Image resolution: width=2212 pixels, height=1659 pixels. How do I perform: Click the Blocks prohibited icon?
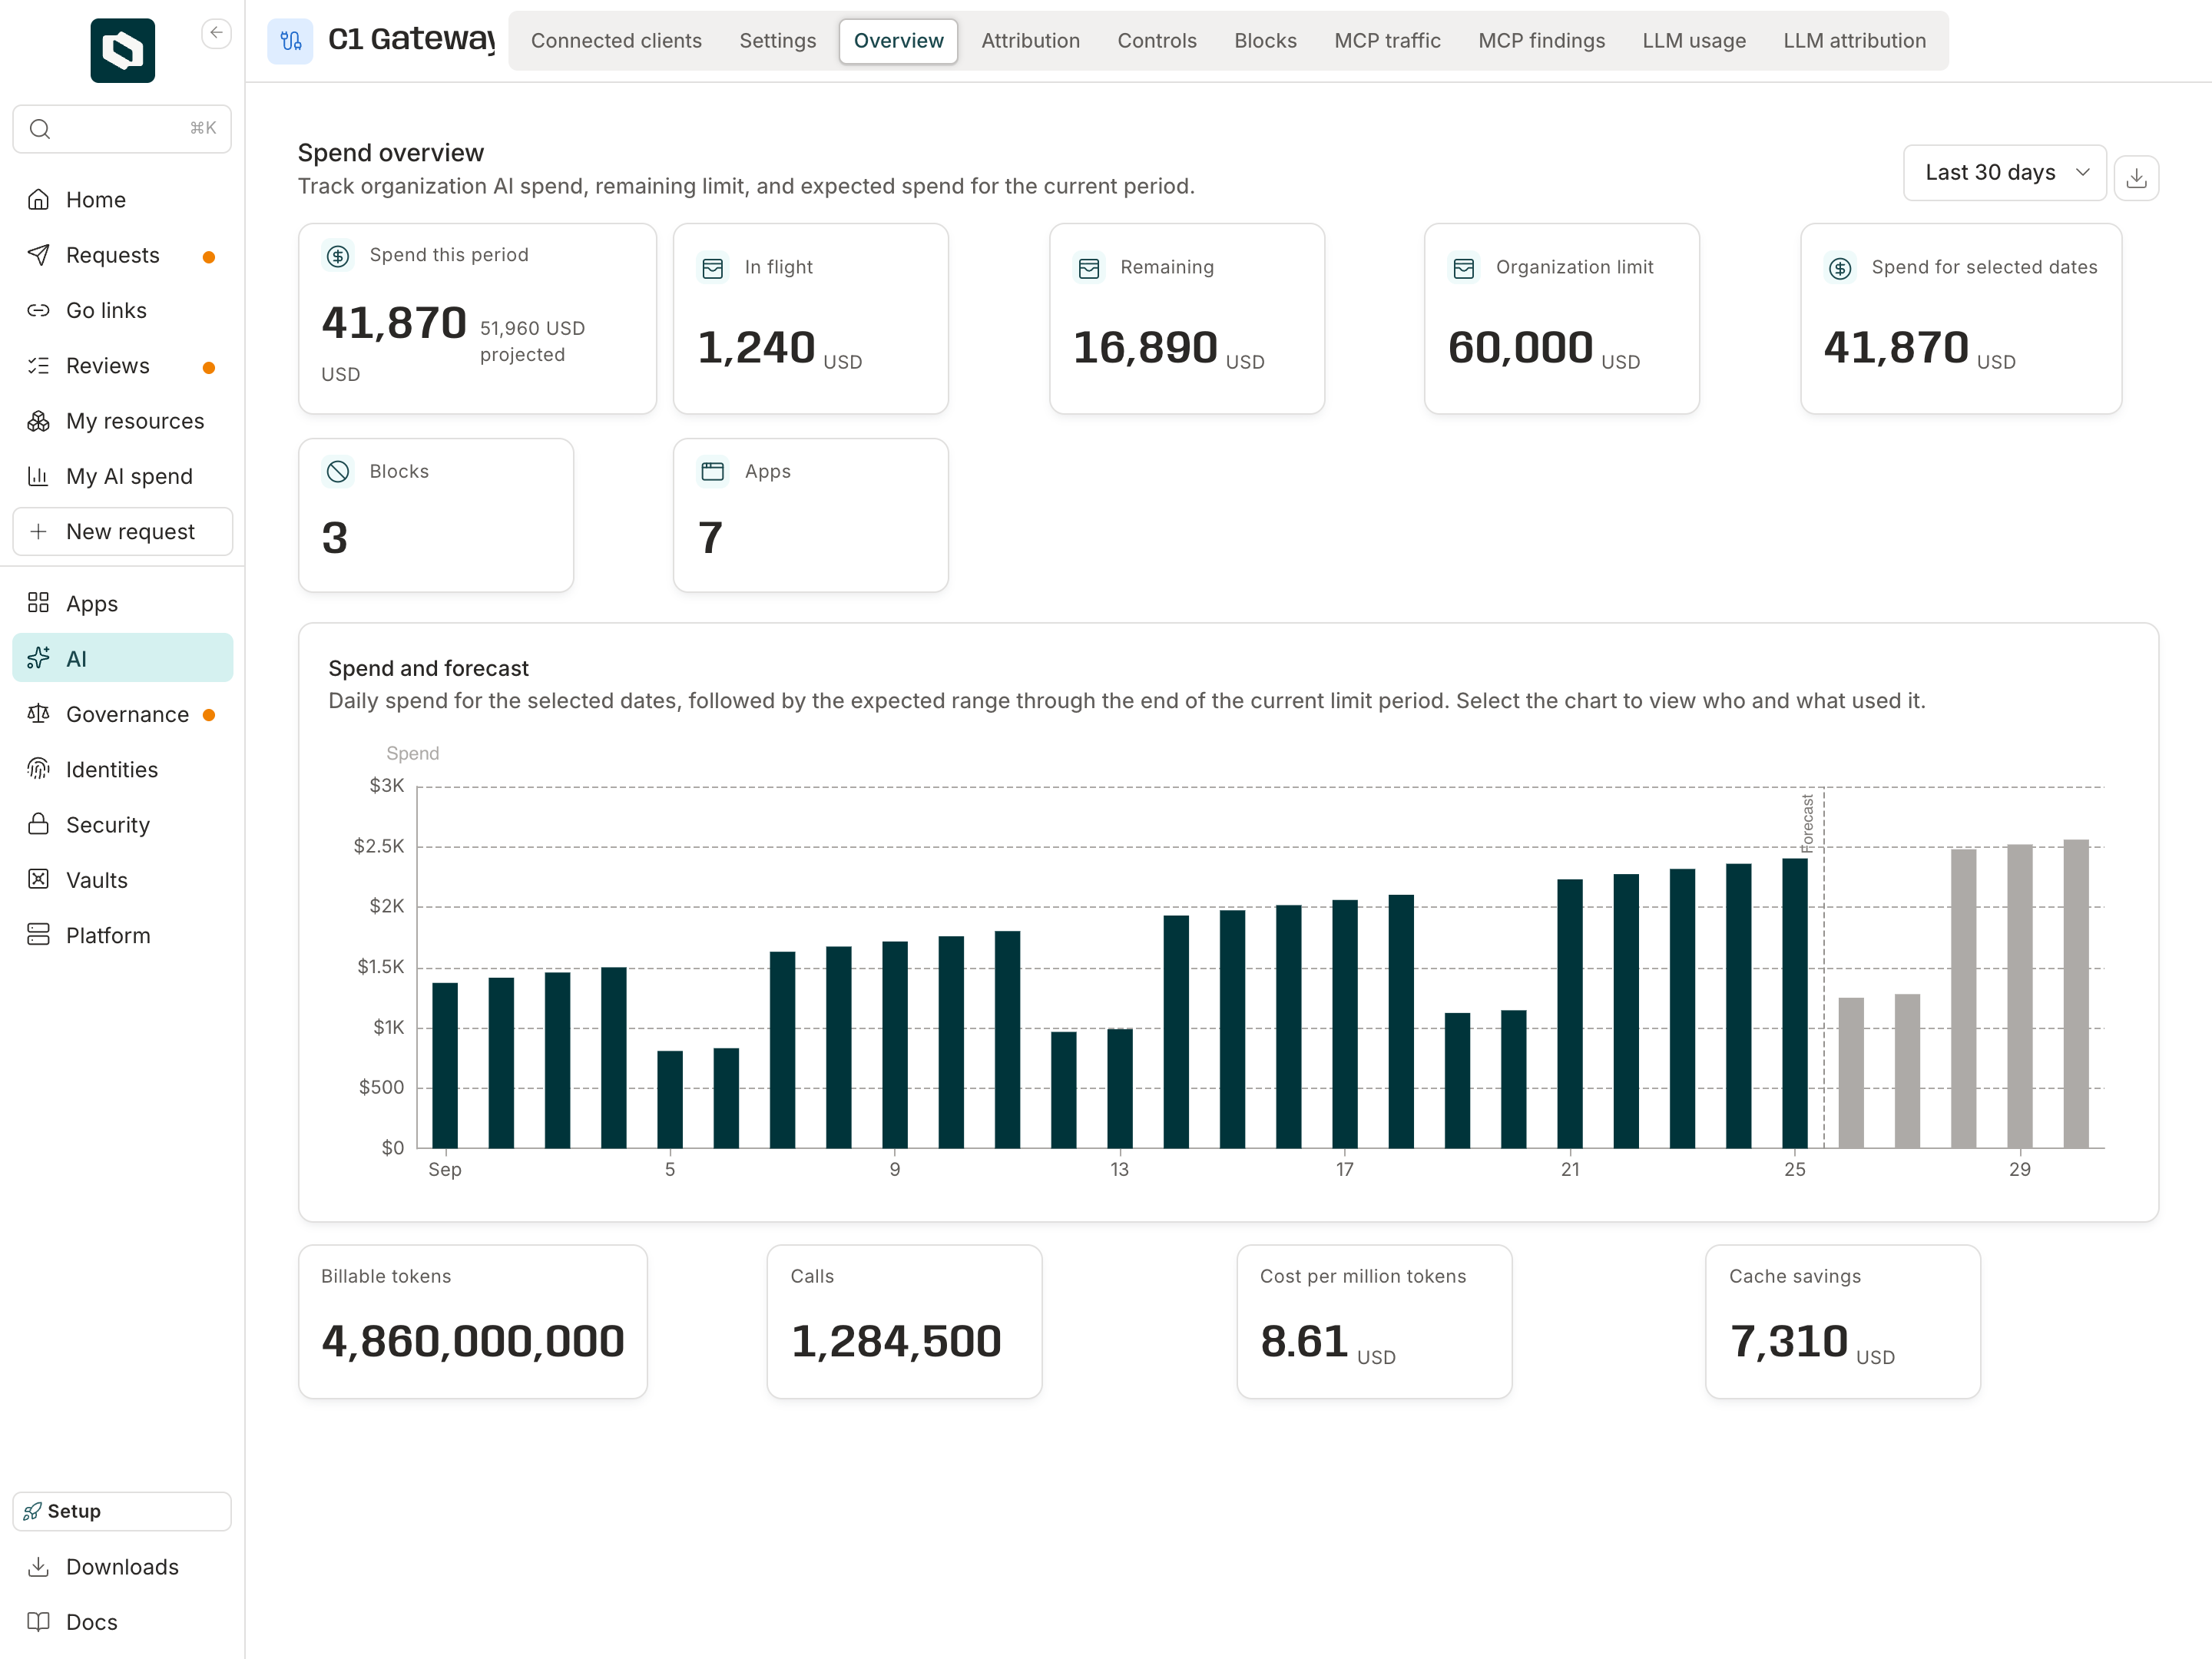tap(338, 472)
